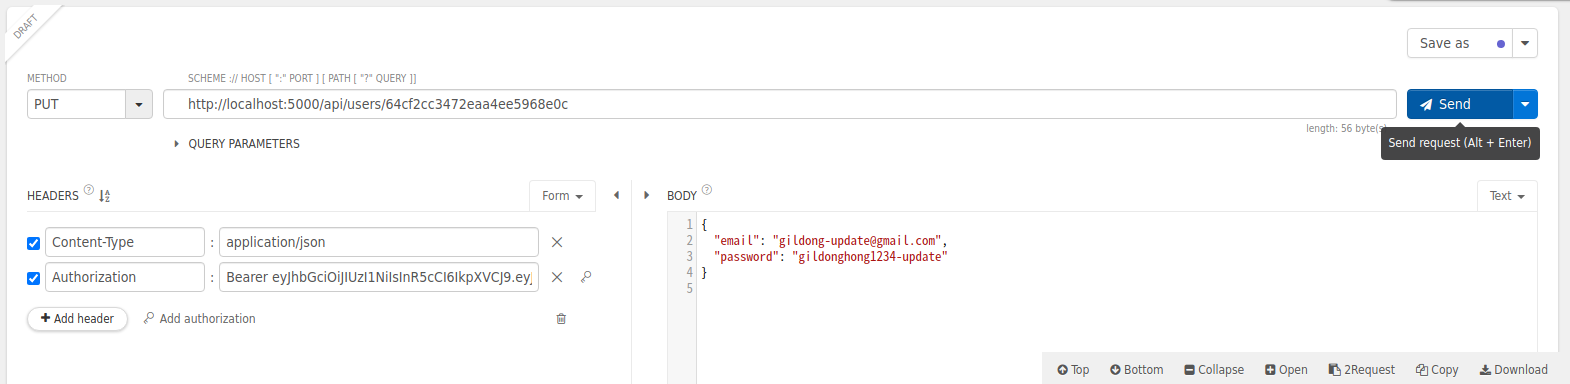
Task: Click the Collapse response button
Action: [1214, 370]
